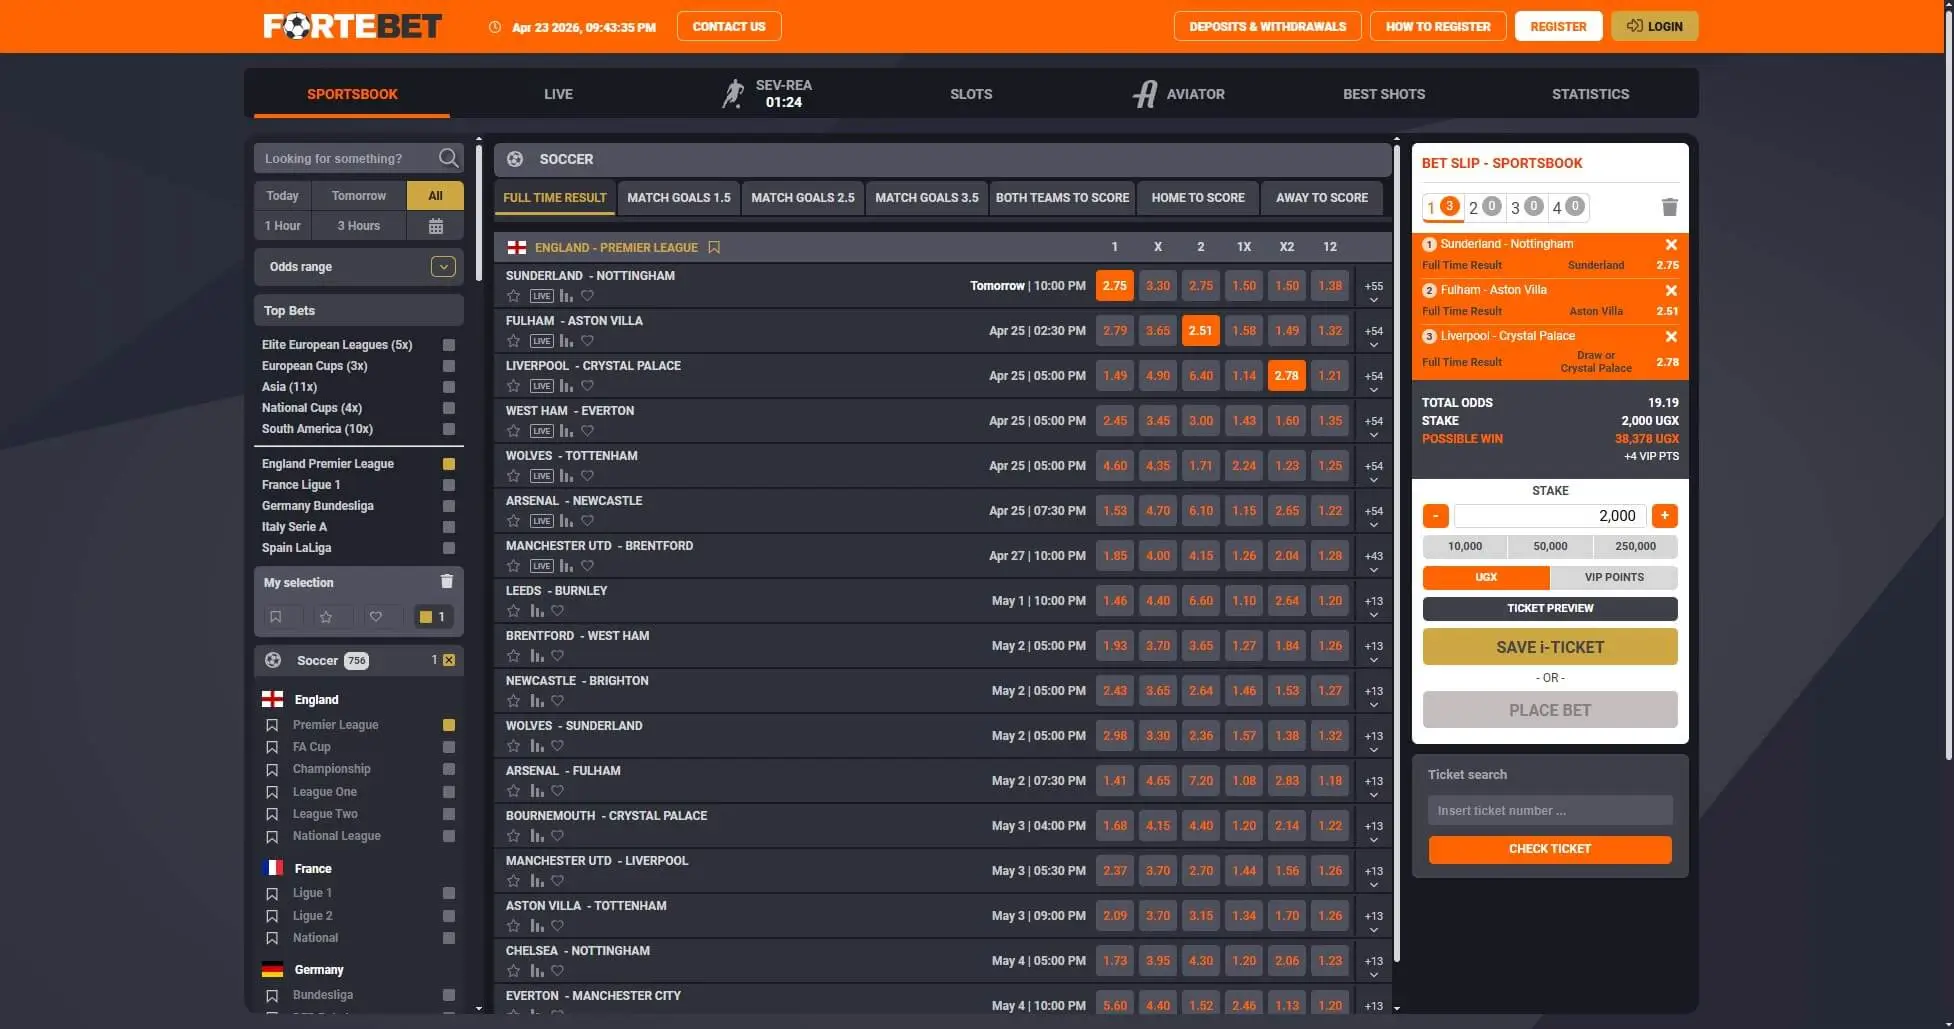1954x1029 pixels.
Task: Click heart icon for Newcastle - Brighton
Action: point(558,701)
